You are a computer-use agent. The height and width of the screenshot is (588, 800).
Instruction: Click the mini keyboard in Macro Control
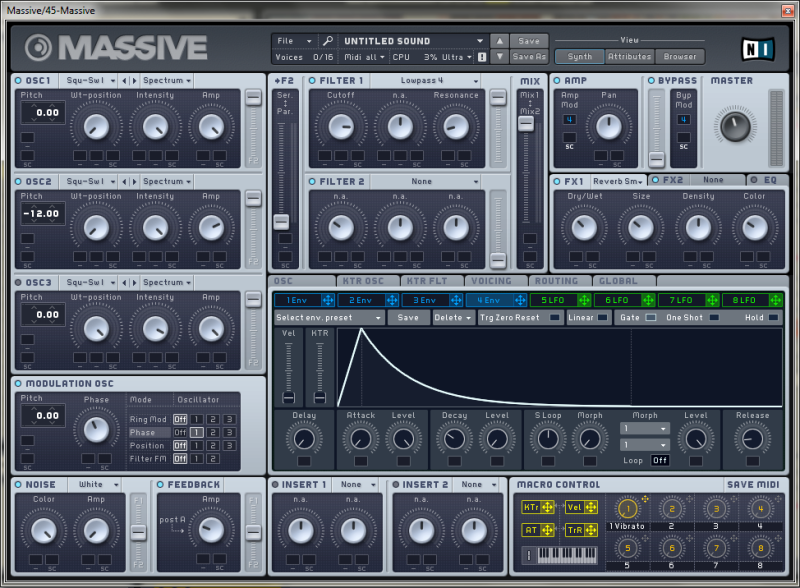point(567,555)
